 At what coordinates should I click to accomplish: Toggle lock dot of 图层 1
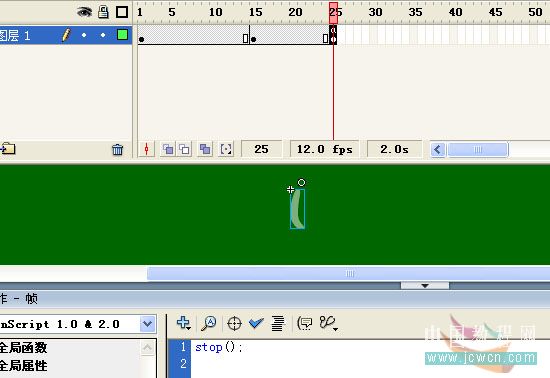[103, 35]
